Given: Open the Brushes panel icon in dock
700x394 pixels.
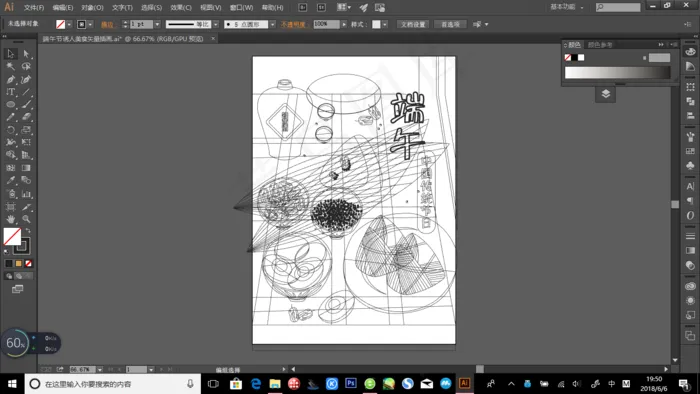Looking at the screenshot, I should pos(690,137).
